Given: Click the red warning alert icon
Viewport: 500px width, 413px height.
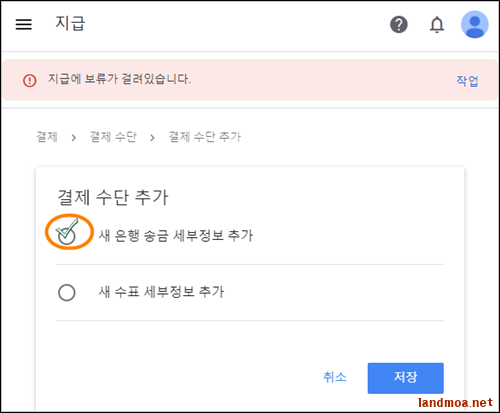Looking at the screenshot, I should point(29,80).
